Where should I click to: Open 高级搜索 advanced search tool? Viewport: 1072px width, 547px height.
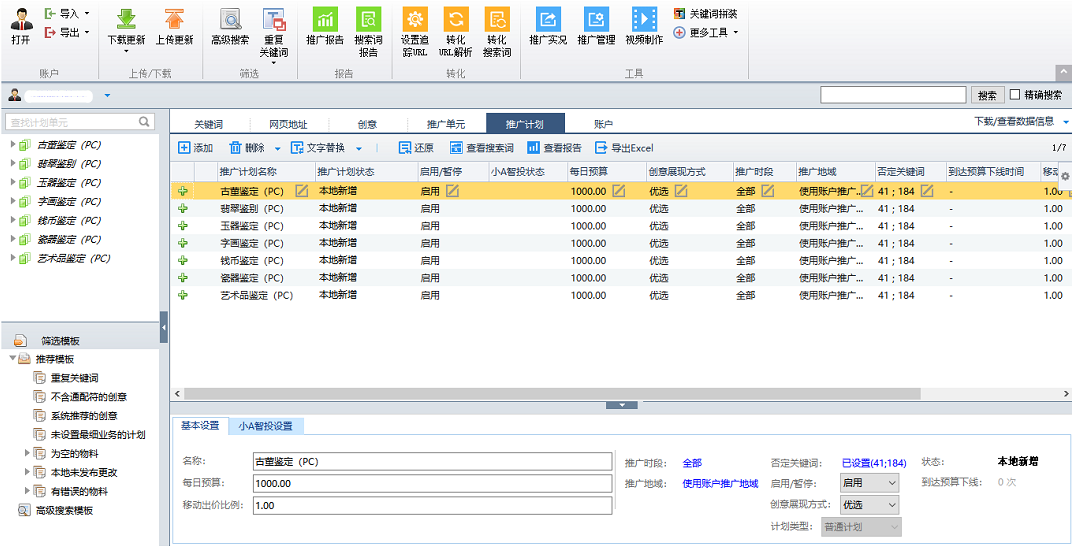point(230,19)
